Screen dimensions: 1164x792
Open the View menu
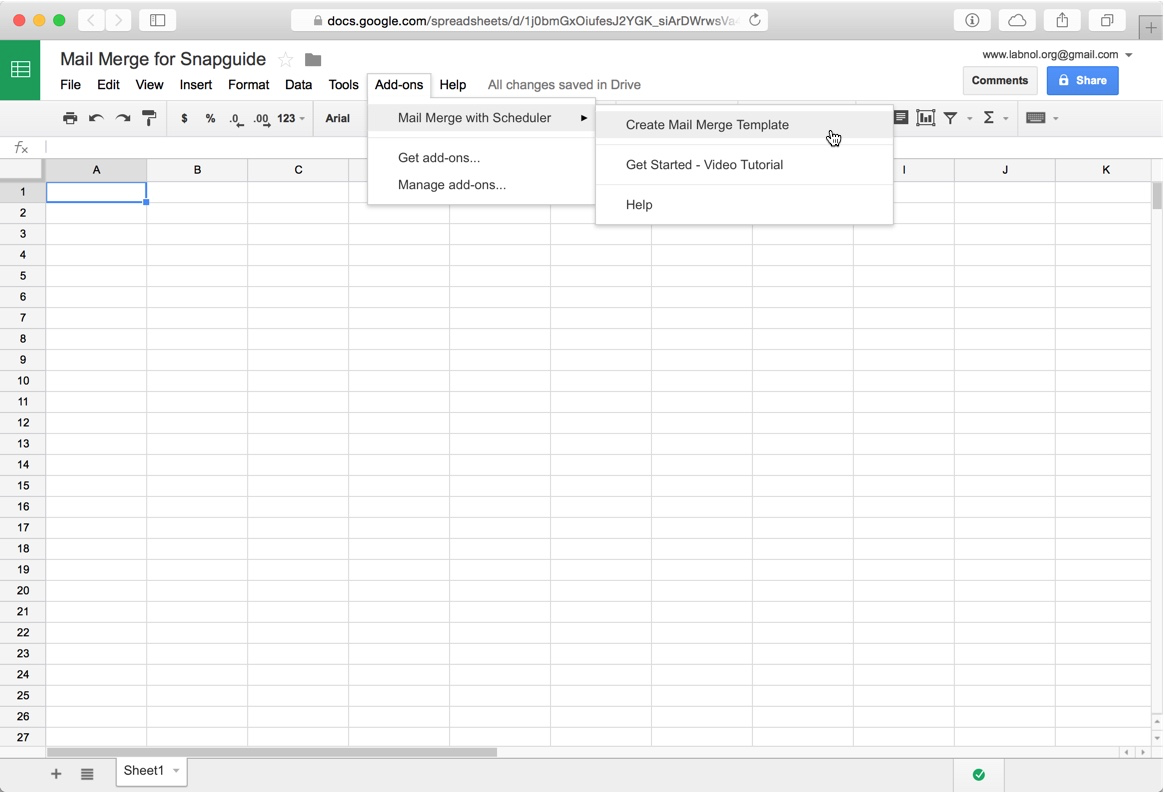coord(149,85)
